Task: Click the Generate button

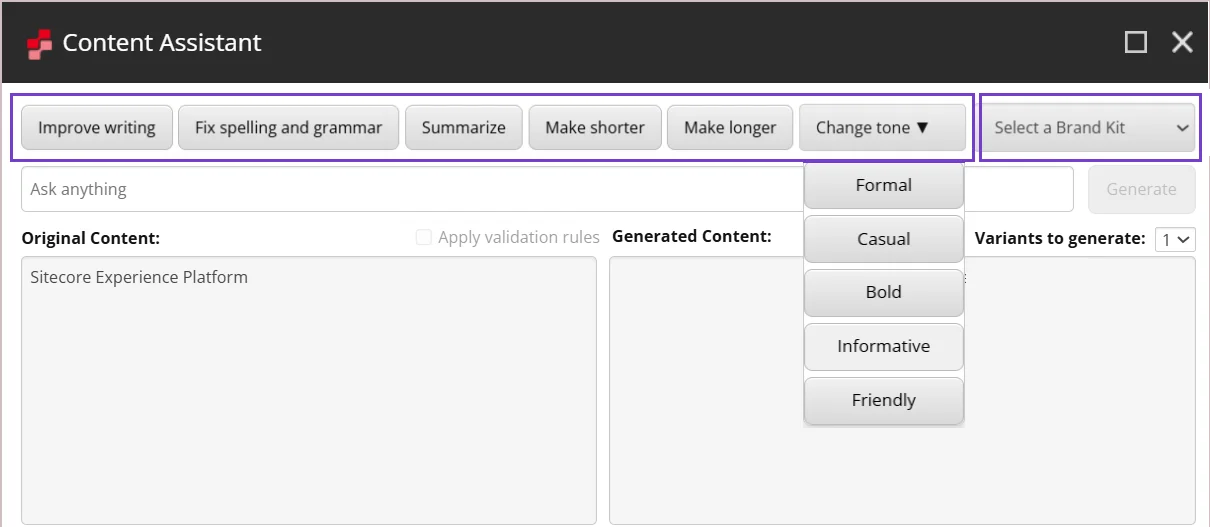Action: [x=1141, y=189]
